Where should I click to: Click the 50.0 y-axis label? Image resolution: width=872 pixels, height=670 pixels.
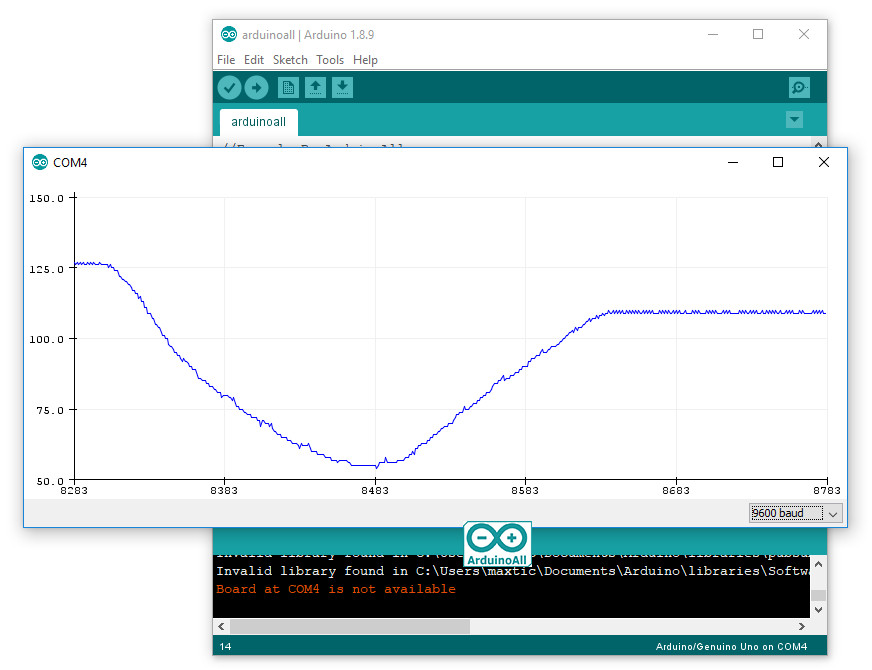50,481
